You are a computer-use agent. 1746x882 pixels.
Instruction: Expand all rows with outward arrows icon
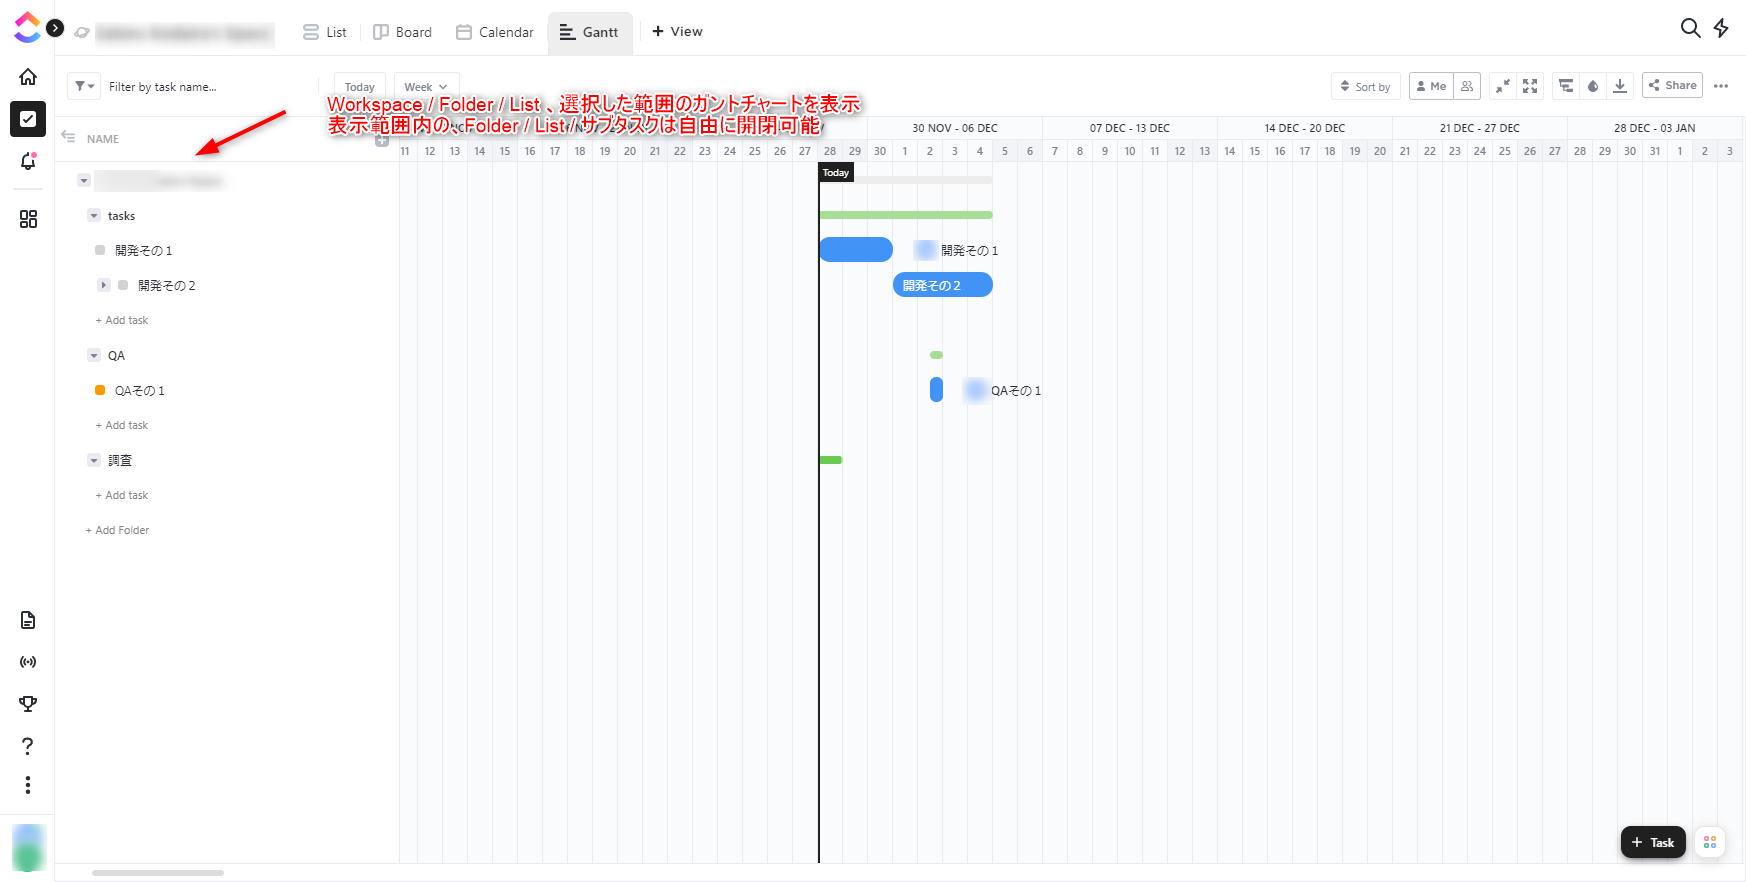coord(1530,86)
